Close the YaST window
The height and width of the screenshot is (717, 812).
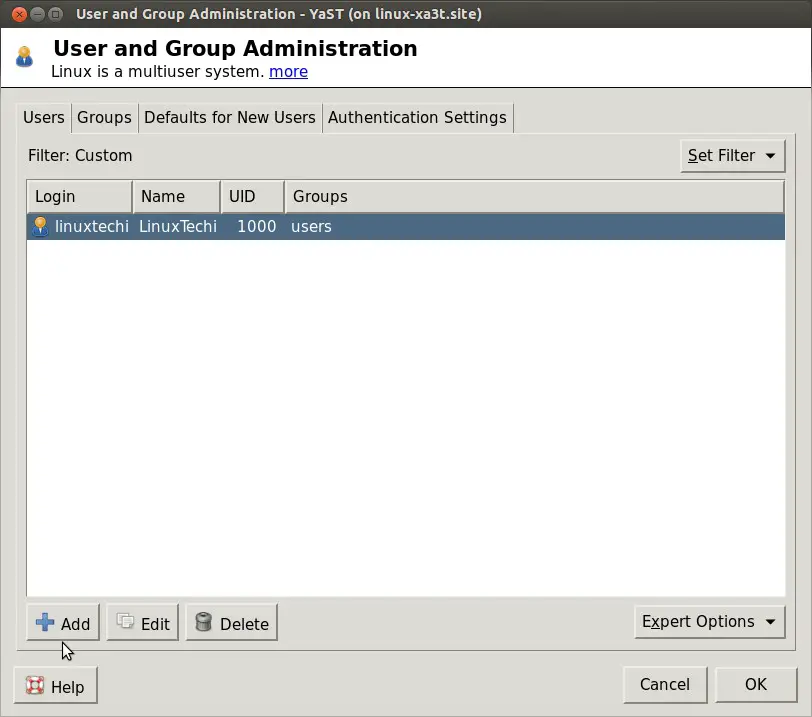tap(19, 14)
